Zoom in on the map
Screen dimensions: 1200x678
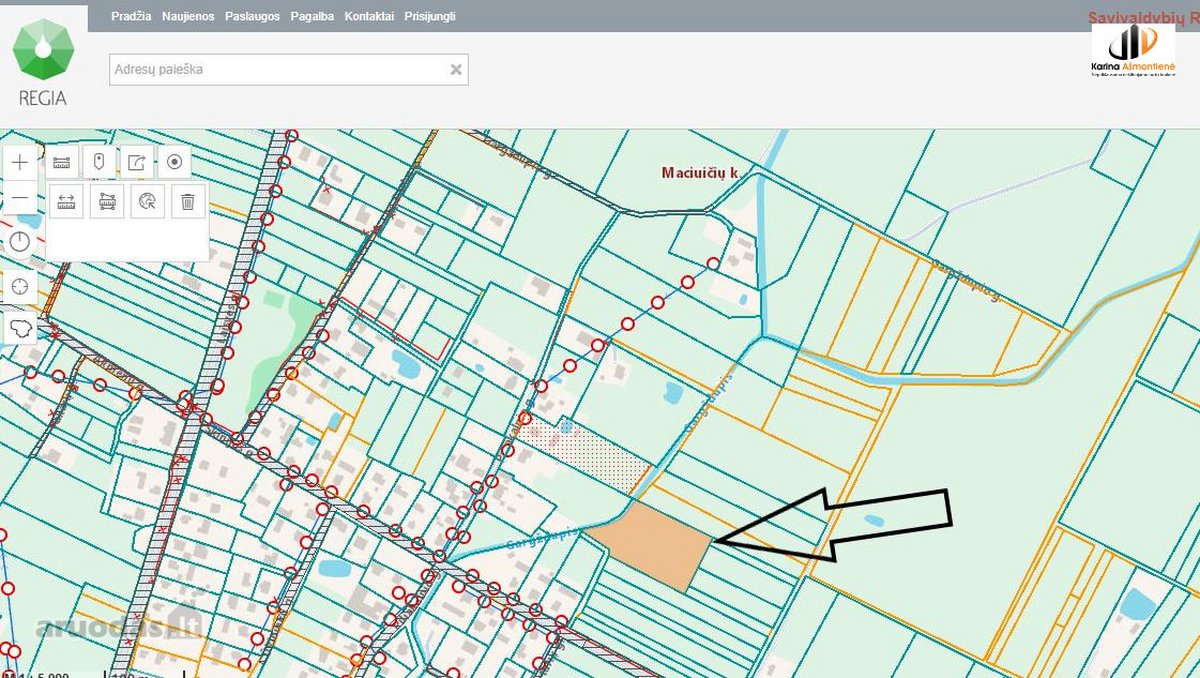[21, 162]
